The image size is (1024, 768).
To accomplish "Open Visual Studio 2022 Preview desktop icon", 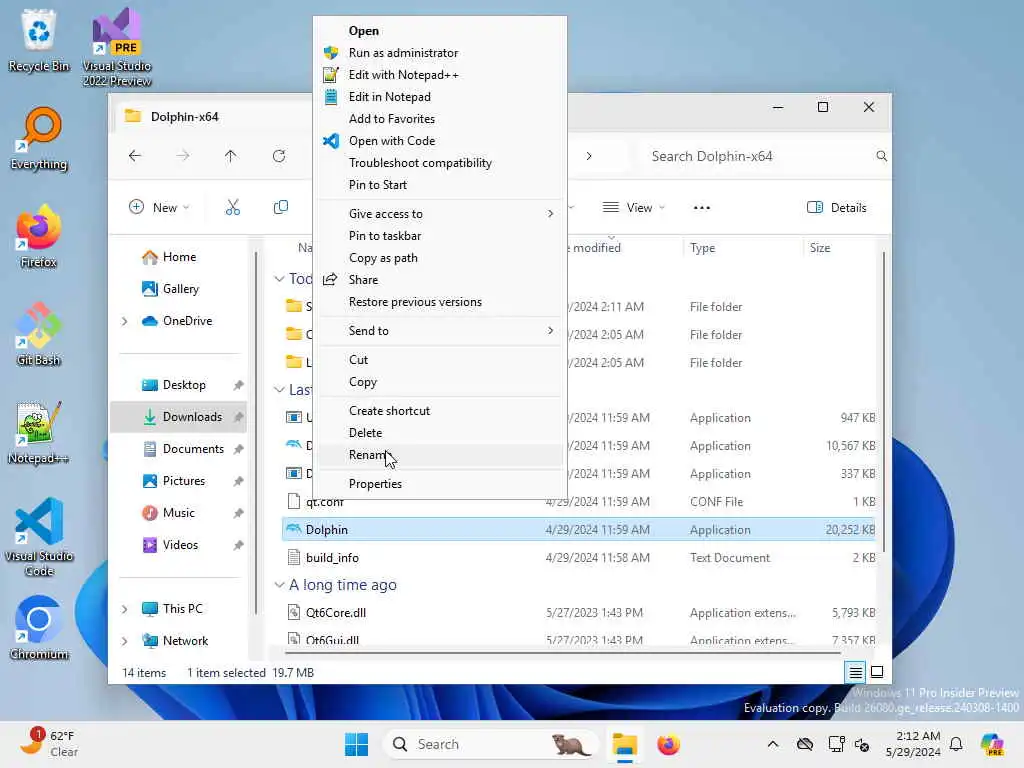I will click(x=117, y=47).
